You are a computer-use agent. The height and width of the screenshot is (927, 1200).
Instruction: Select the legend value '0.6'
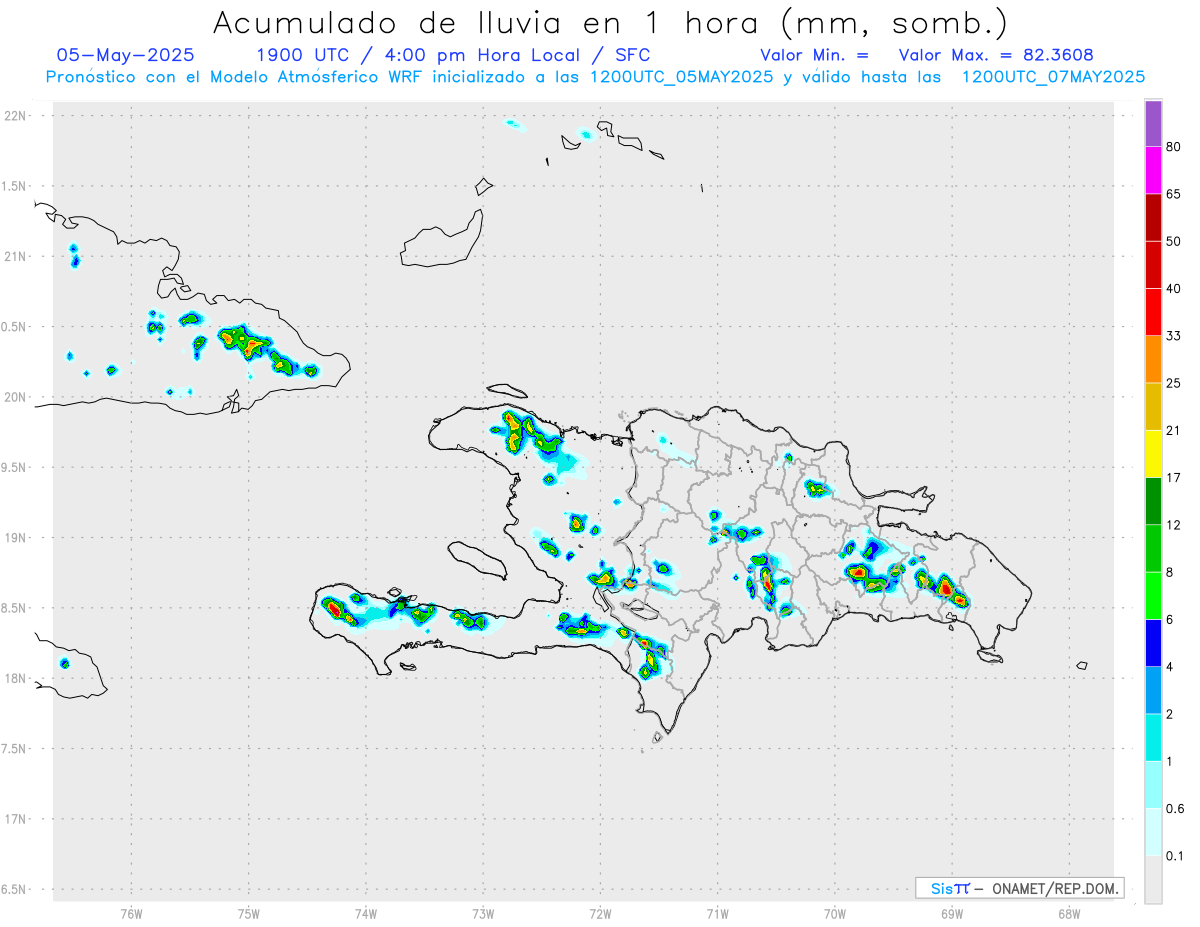1176,809
